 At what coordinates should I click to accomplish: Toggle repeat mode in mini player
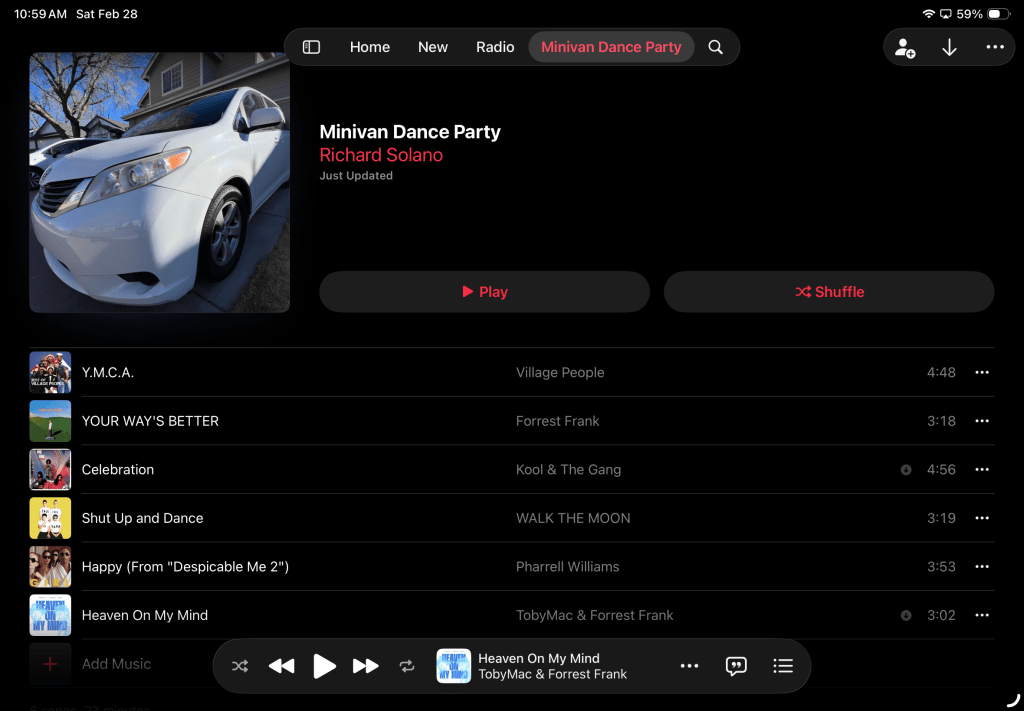point(407,666)
